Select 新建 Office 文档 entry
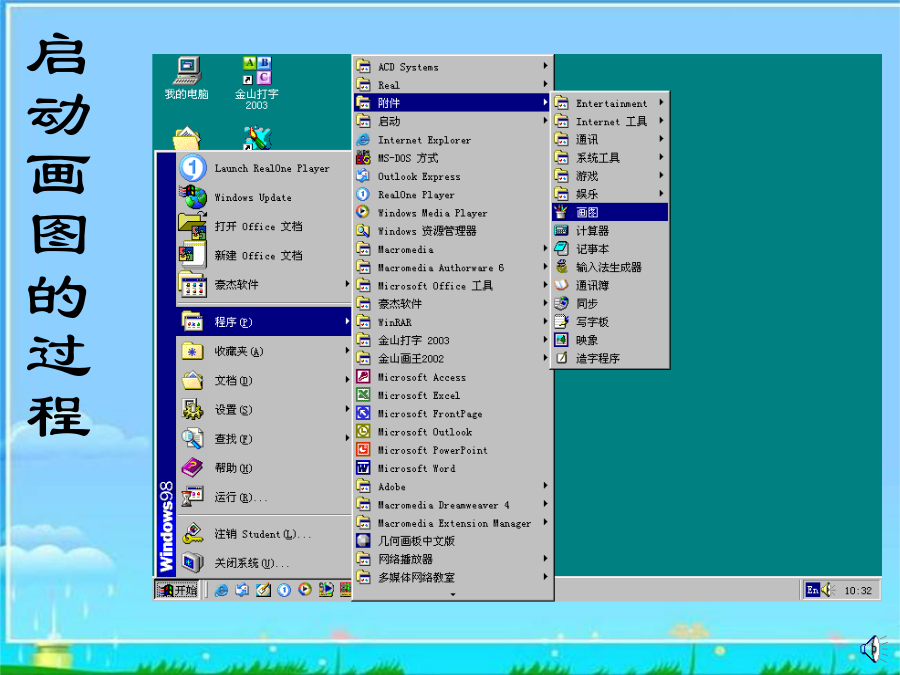This screenshot has width=900, height=675. tap(263, 255)
